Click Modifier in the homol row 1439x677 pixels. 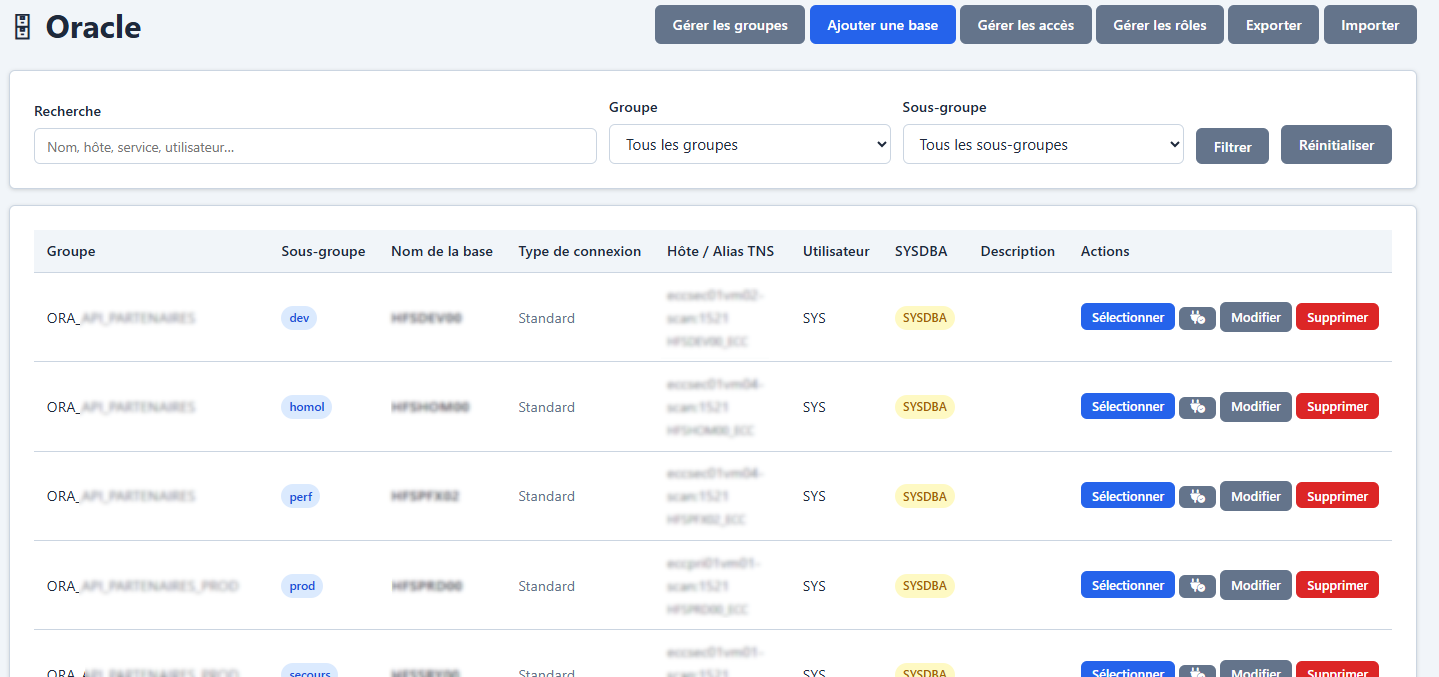point(1256,406)
